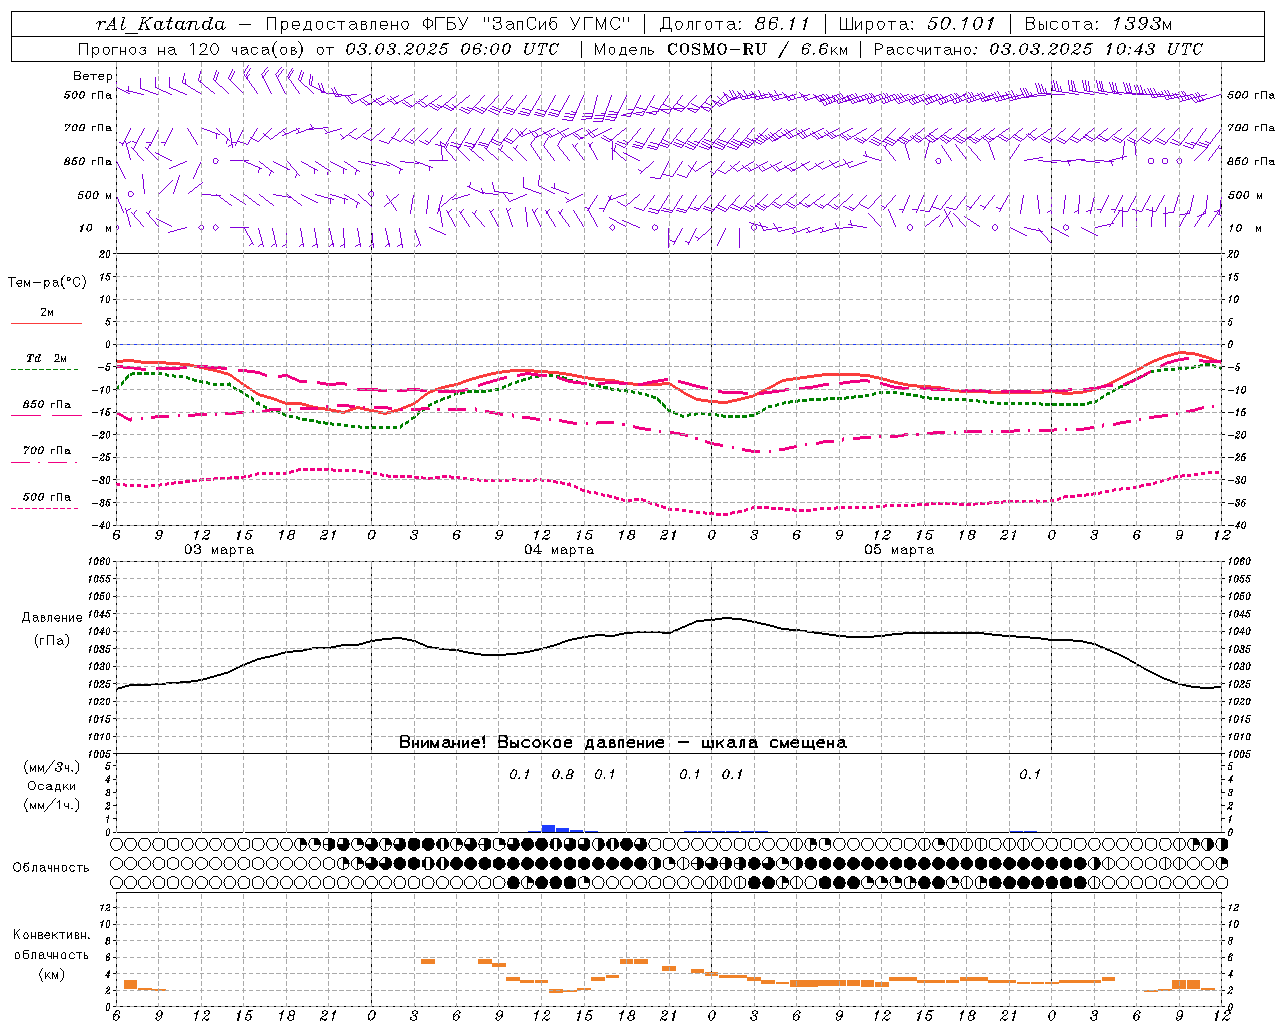1280x1024 pixels.
Task: Click the Долгота: 86.11 value
Action: click(734, 24)
